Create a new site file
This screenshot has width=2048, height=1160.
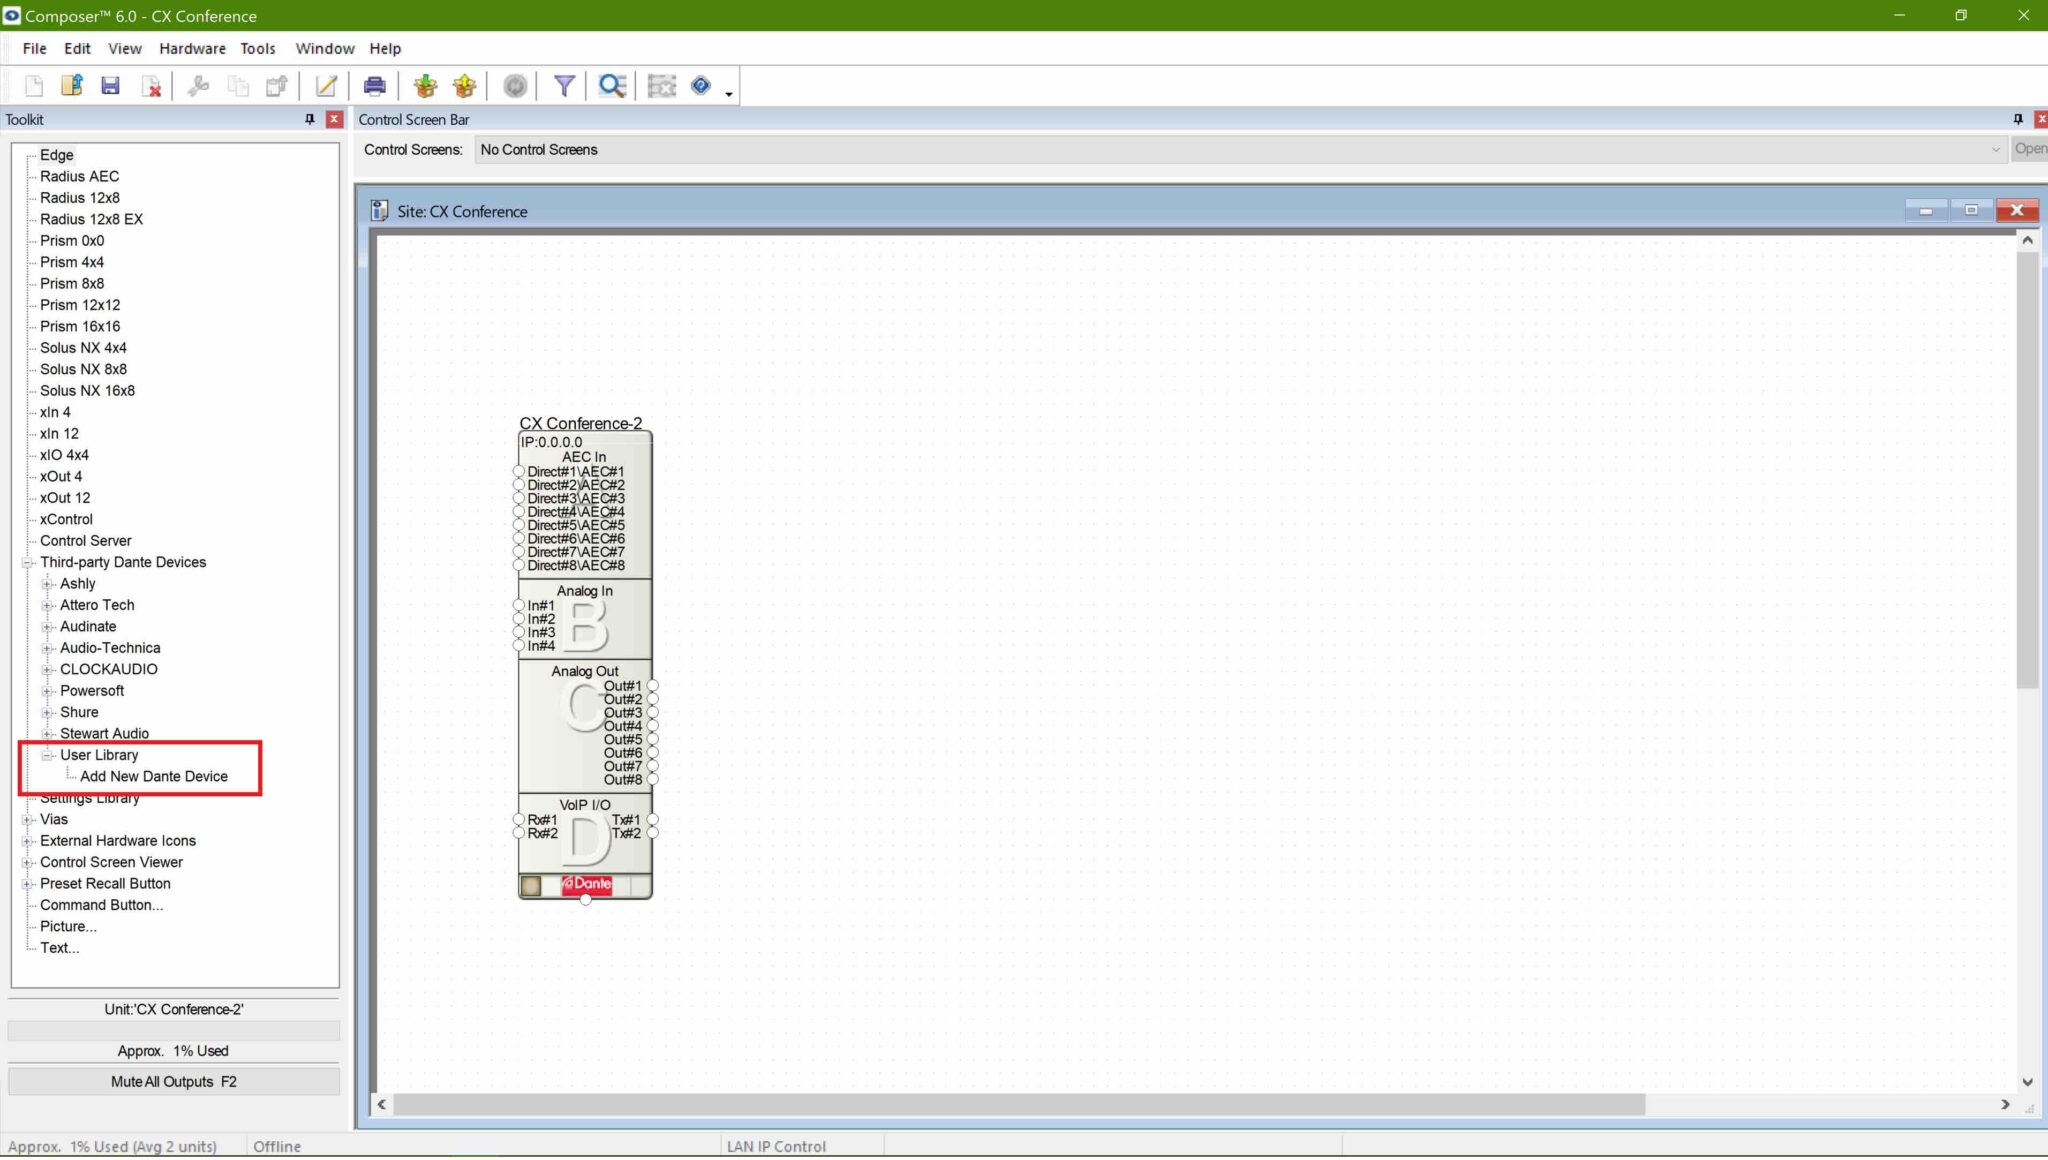coord(34,86)
